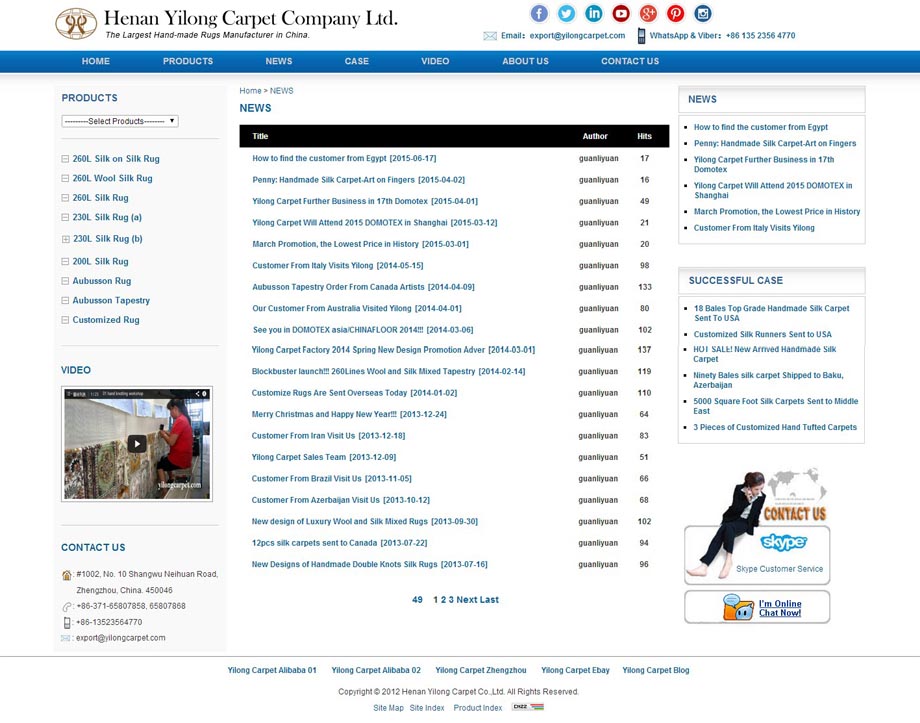
Task: Open the Select Products dropdown
Action: 120,121
